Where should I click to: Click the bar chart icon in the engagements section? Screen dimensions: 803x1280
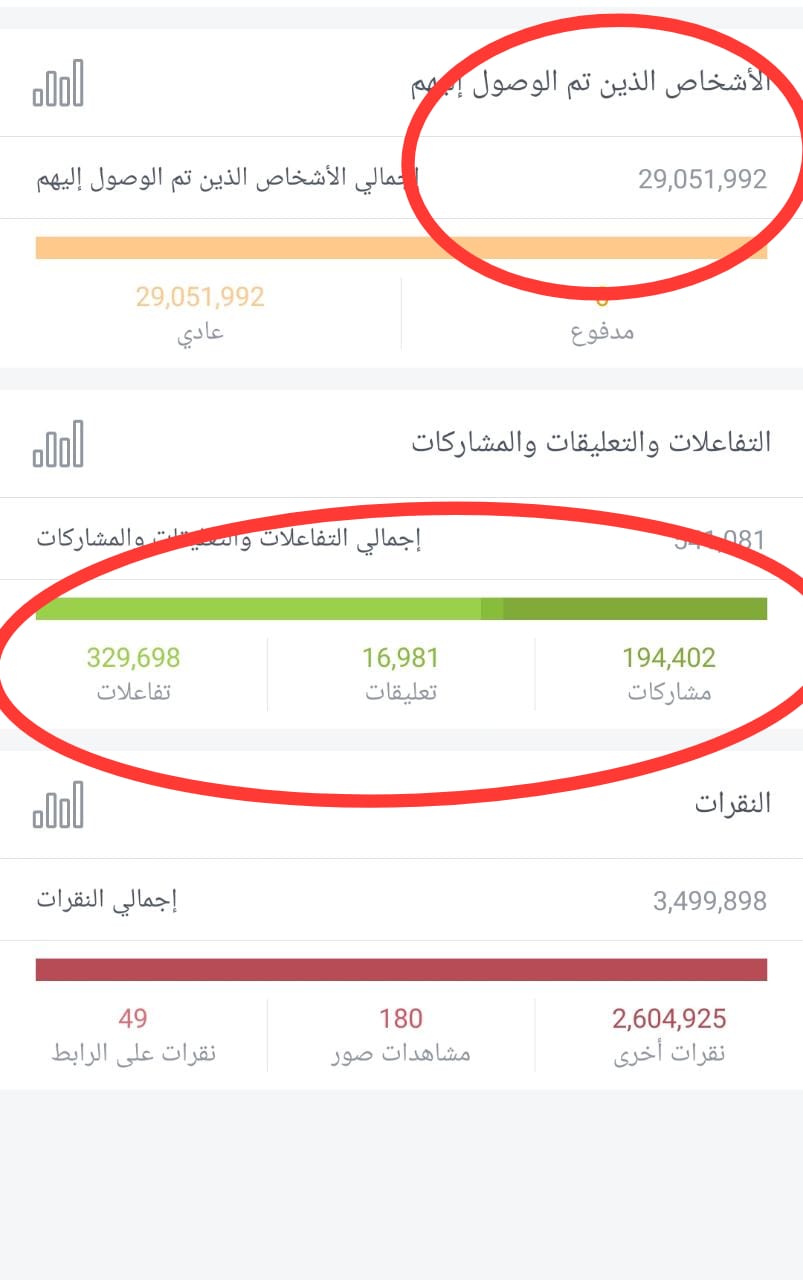click(58, 444)
